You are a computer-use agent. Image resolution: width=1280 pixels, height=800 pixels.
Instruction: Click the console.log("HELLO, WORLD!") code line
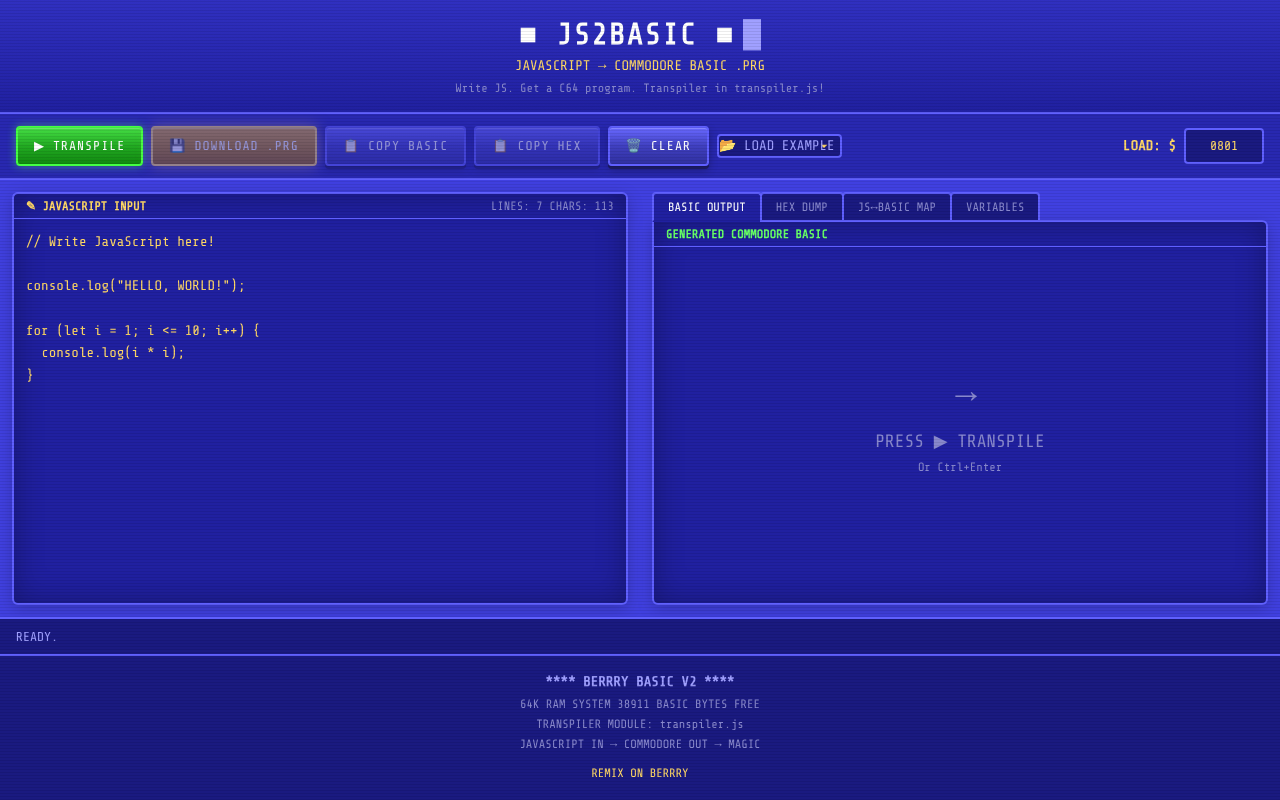point(136,286)
